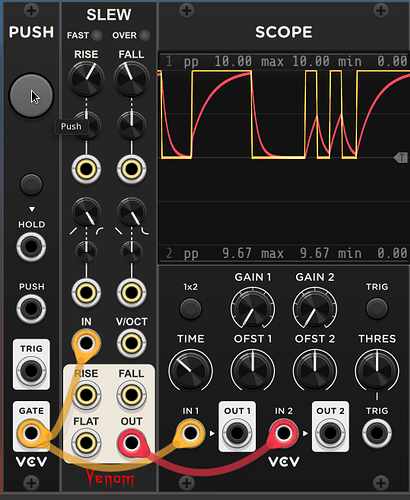Toggle the scope TRIG mode button
This screenshot has width=410, height=500.
pos(377,309)
